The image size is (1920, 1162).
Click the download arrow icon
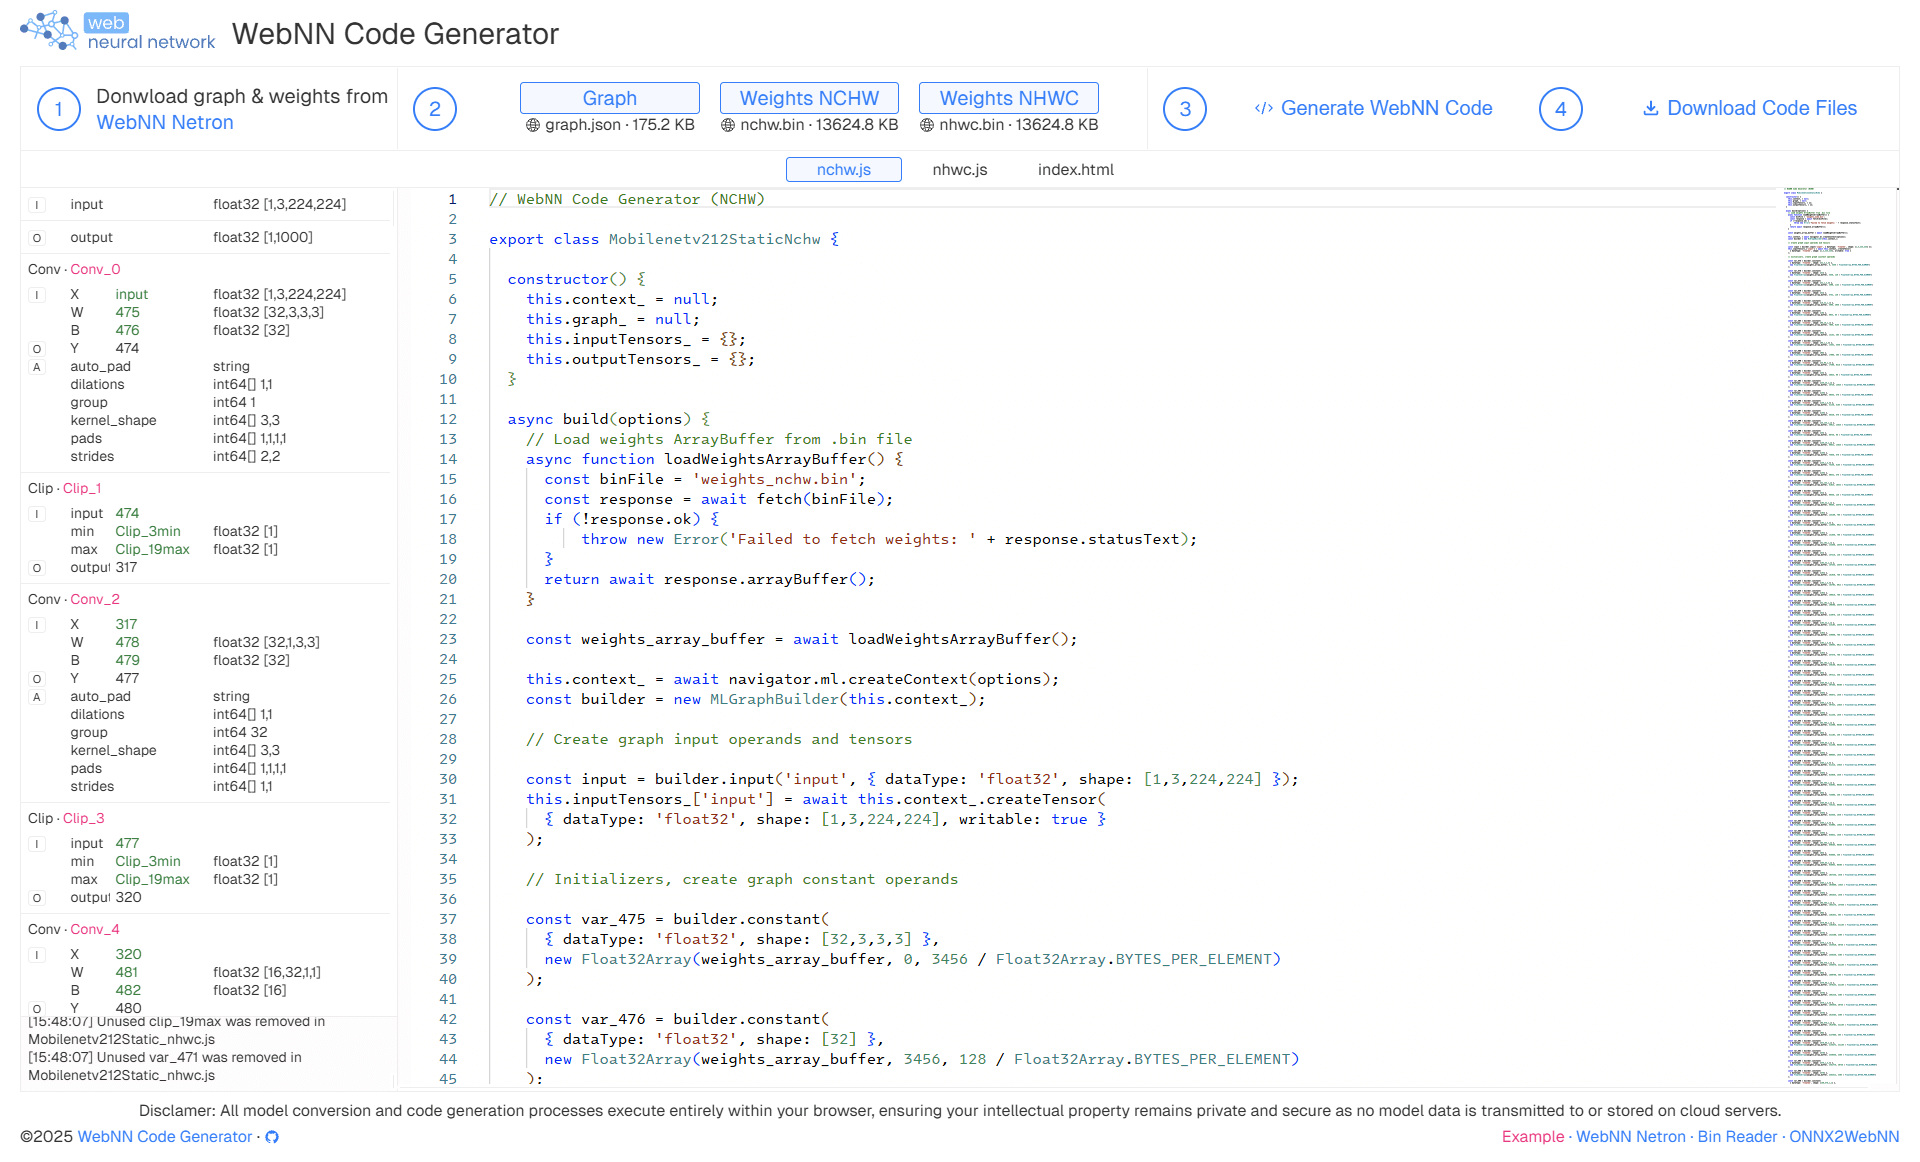point(1650,108)
